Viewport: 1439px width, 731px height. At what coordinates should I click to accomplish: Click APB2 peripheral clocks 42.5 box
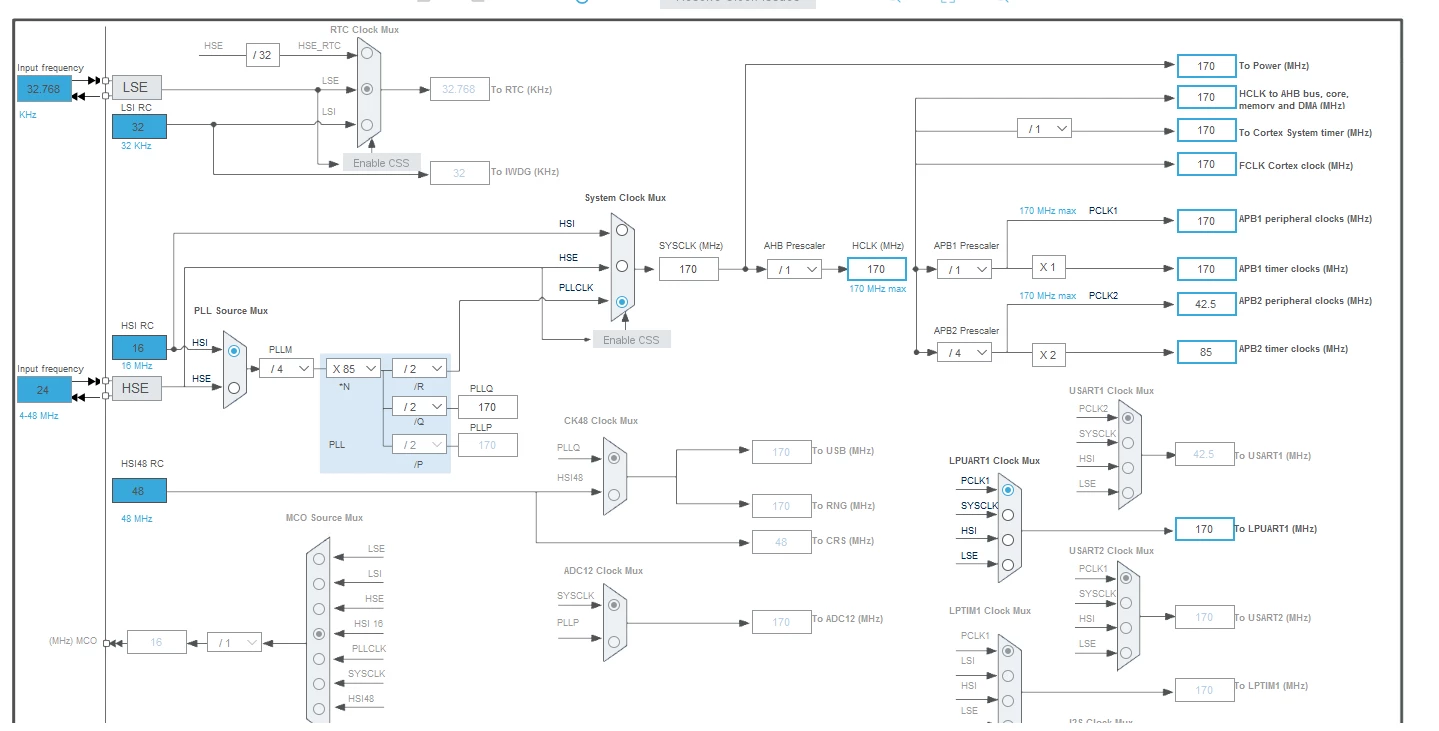pyautogui.click(x=1207, y=303)
